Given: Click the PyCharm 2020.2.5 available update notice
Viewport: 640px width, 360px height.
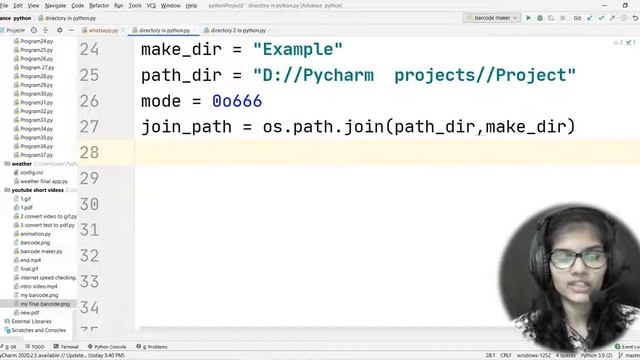Looking at the screenshot, I should pyautogui.click(x=62, y=356).
